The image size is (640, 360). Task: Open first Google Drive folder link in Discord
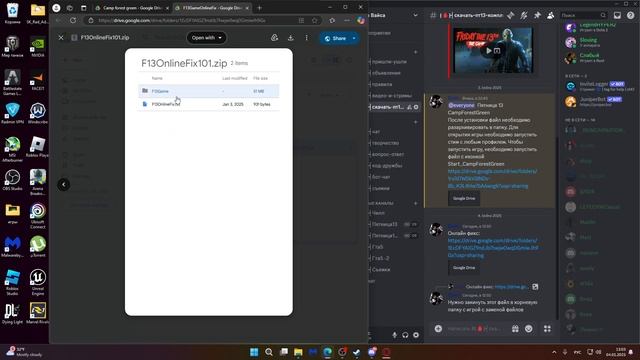coord(492,178)
